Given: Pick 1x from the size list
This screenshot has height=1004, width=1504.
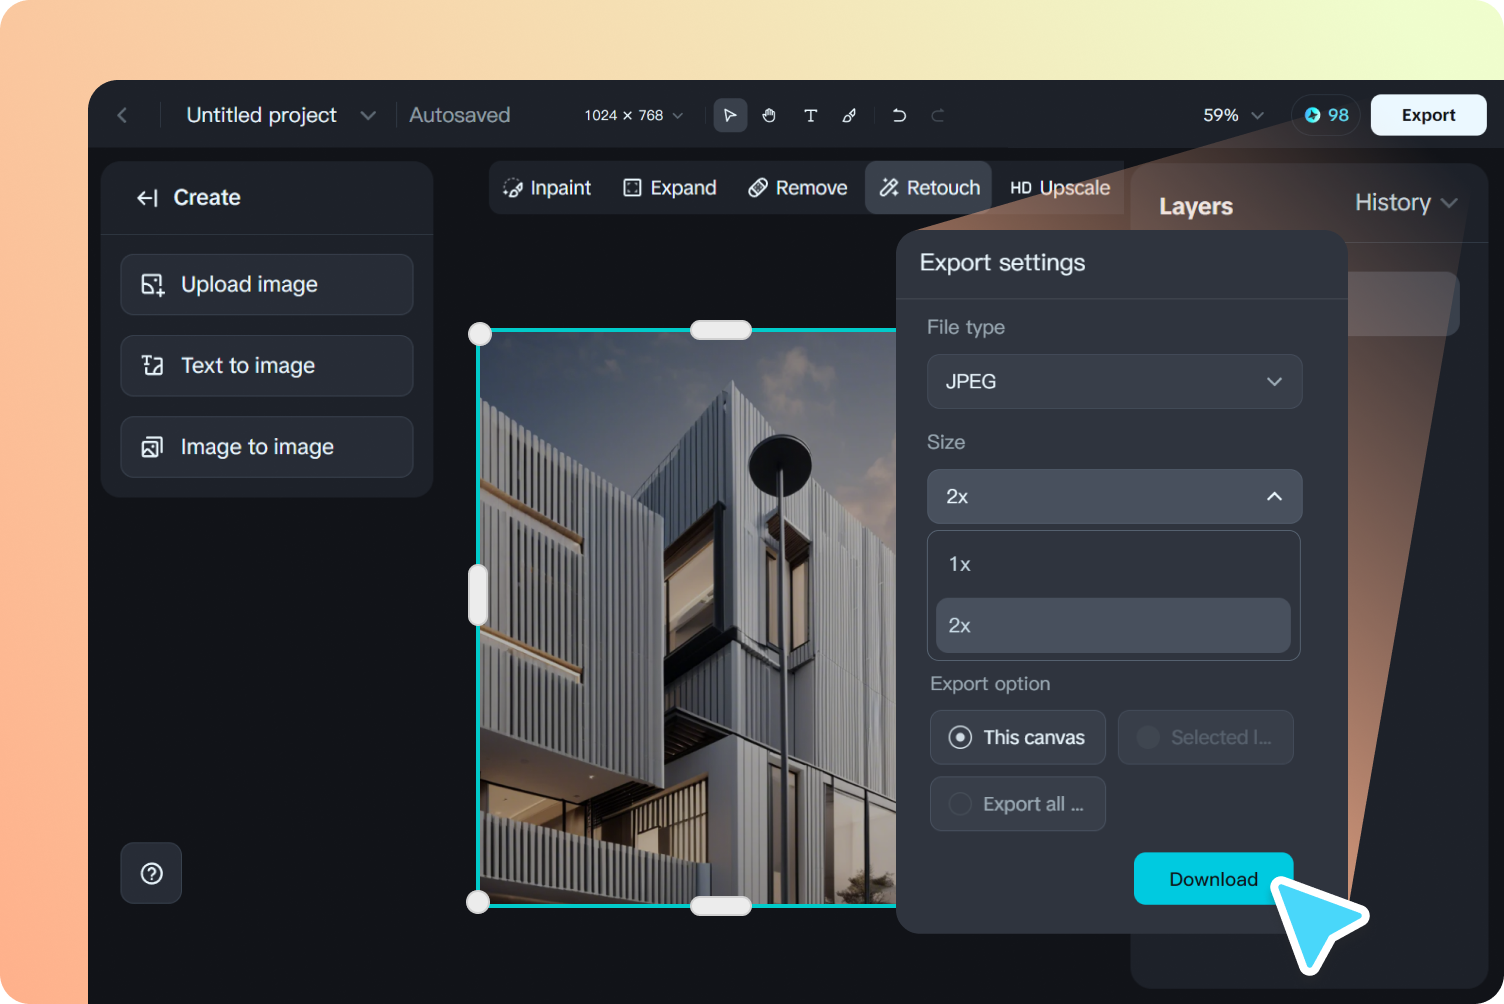Looking at the screenshot, I should [1113, 564].
